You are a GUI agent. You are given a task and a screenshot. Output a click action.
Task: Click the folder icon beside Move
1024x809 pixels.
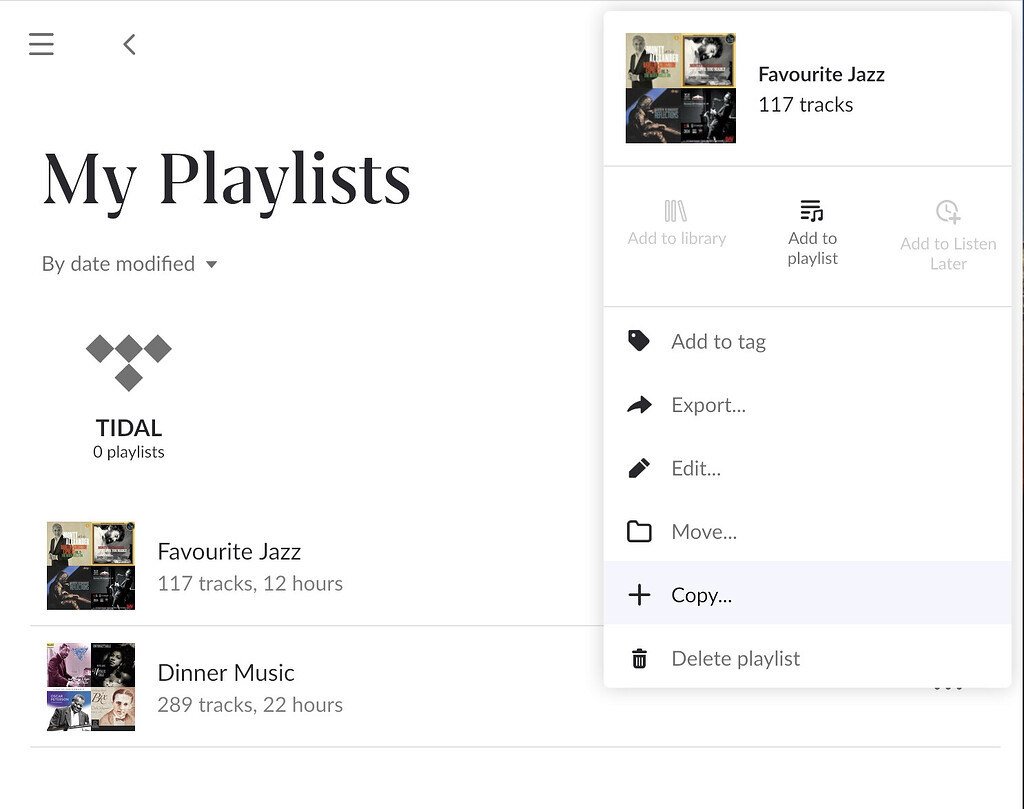coord(639,531)
